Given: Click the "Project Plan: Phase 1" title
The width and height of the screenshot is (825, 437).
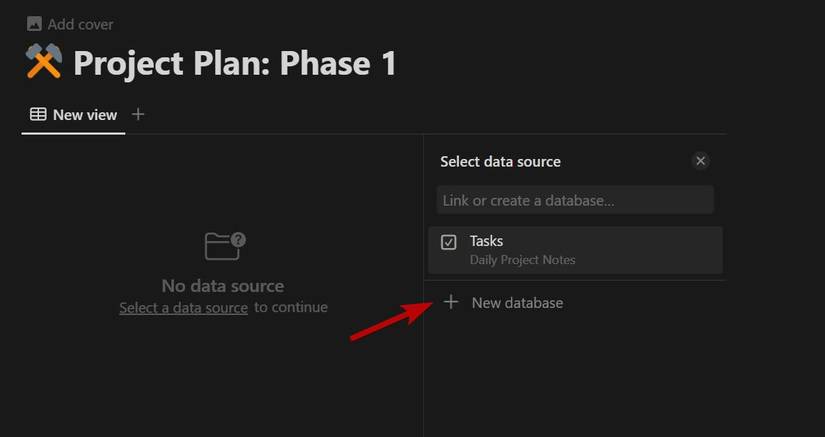Looking at the screenshot, I should coord(235,63).
